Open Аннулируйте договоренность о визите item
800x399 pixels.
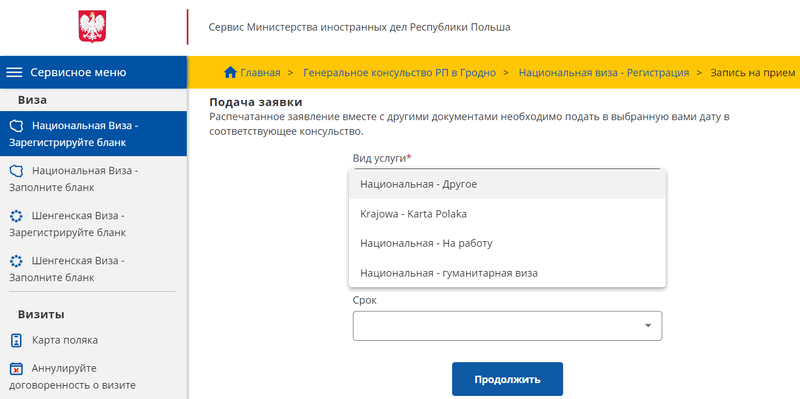[93, 377]
